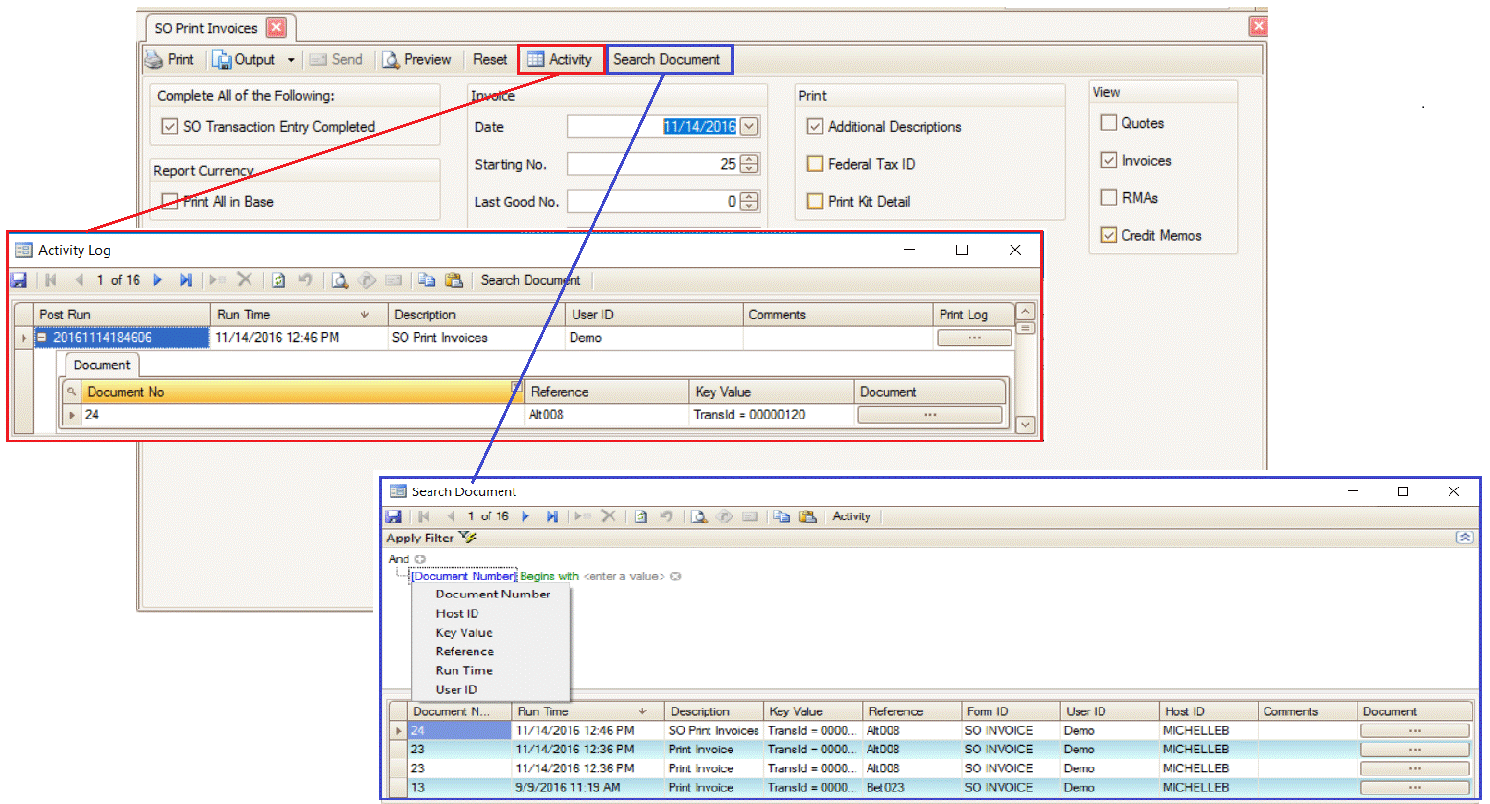Image resolution: width=1490 pixels, height=804 pixels.
Task: Expand the Output dropdown arrow
Action: click(291, 60)
